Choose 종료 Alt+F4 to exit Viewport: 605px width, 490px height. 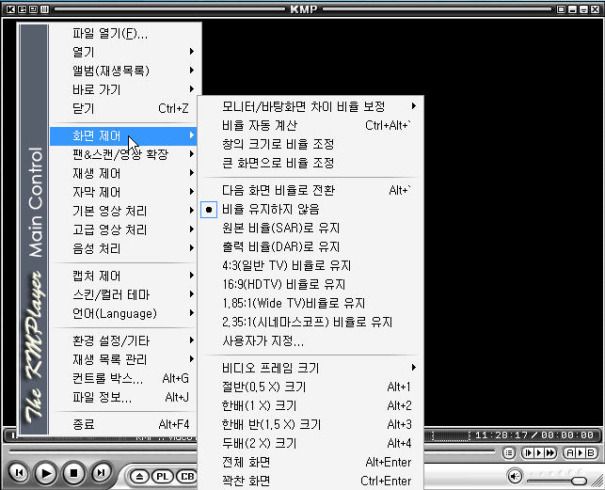coord(123,424)
